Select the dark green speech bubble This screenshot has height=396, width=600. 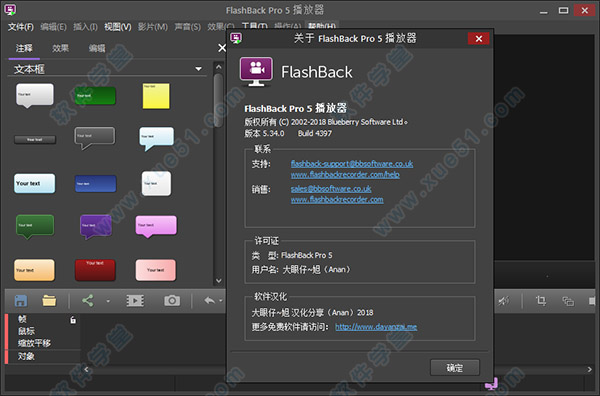point(35,227)
